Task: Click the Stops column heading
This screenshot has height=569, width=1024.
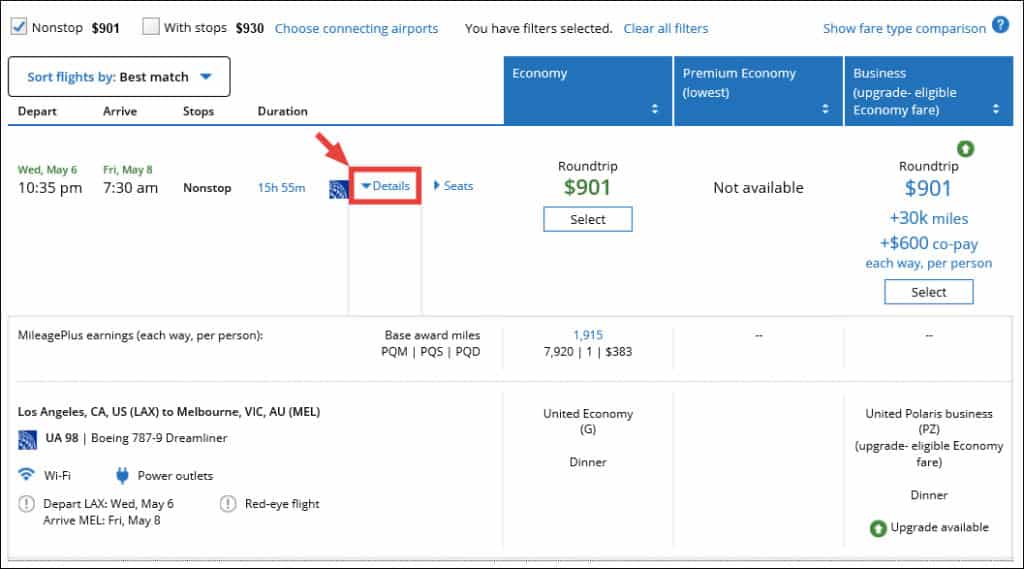Action: 199,111
